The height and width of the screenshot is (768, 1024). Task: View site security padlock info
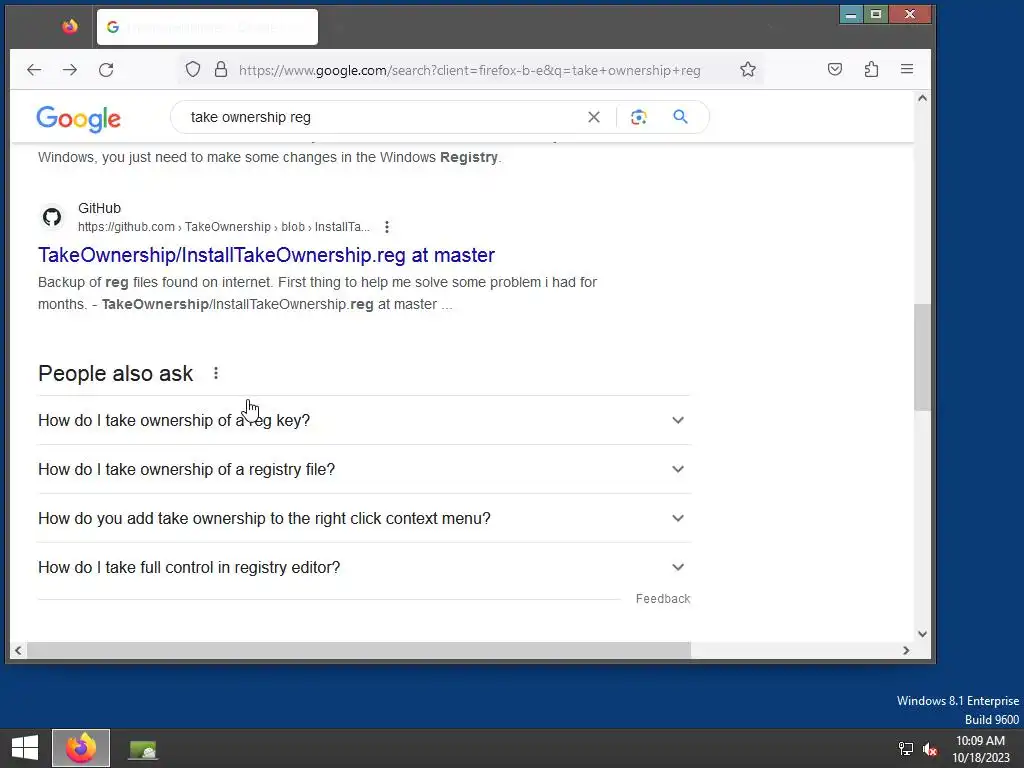pos(221,69)
